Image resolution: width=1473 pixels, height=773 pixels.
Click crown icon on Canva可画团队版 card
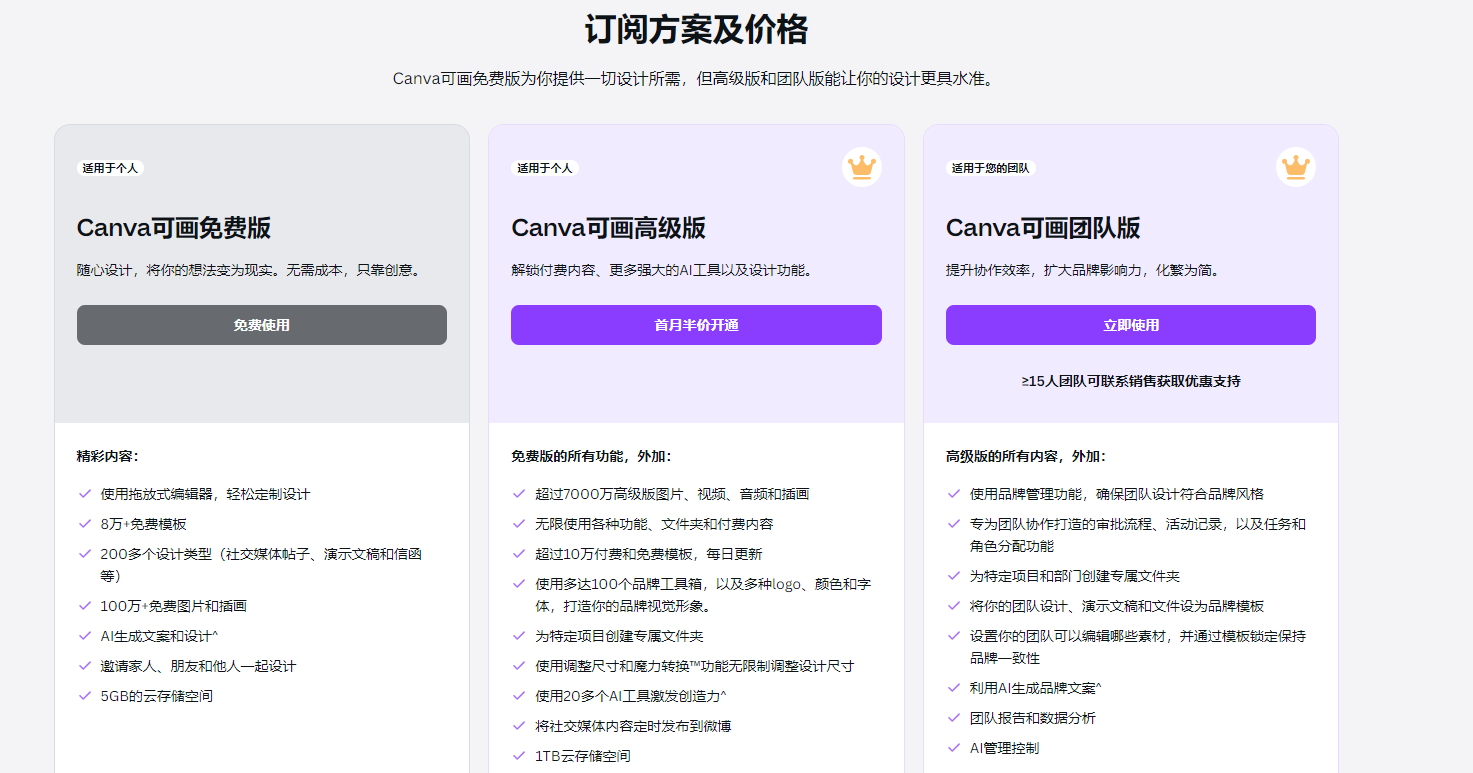point(1296,167)
